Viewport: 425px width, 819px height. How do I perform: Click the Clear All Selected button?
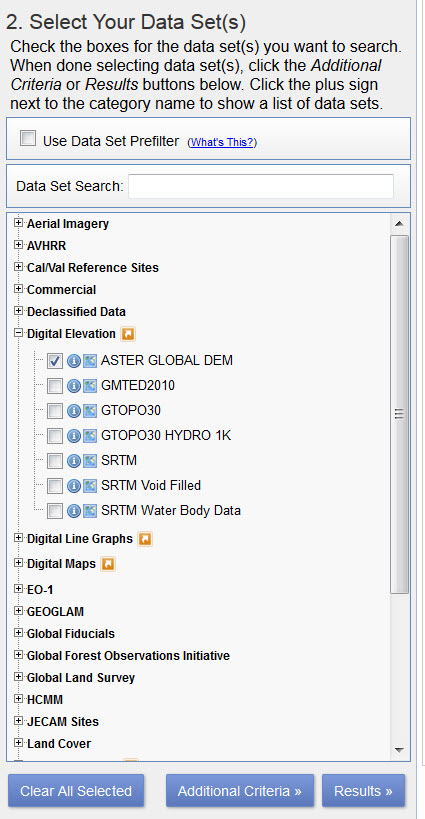(x=76, y=791)
